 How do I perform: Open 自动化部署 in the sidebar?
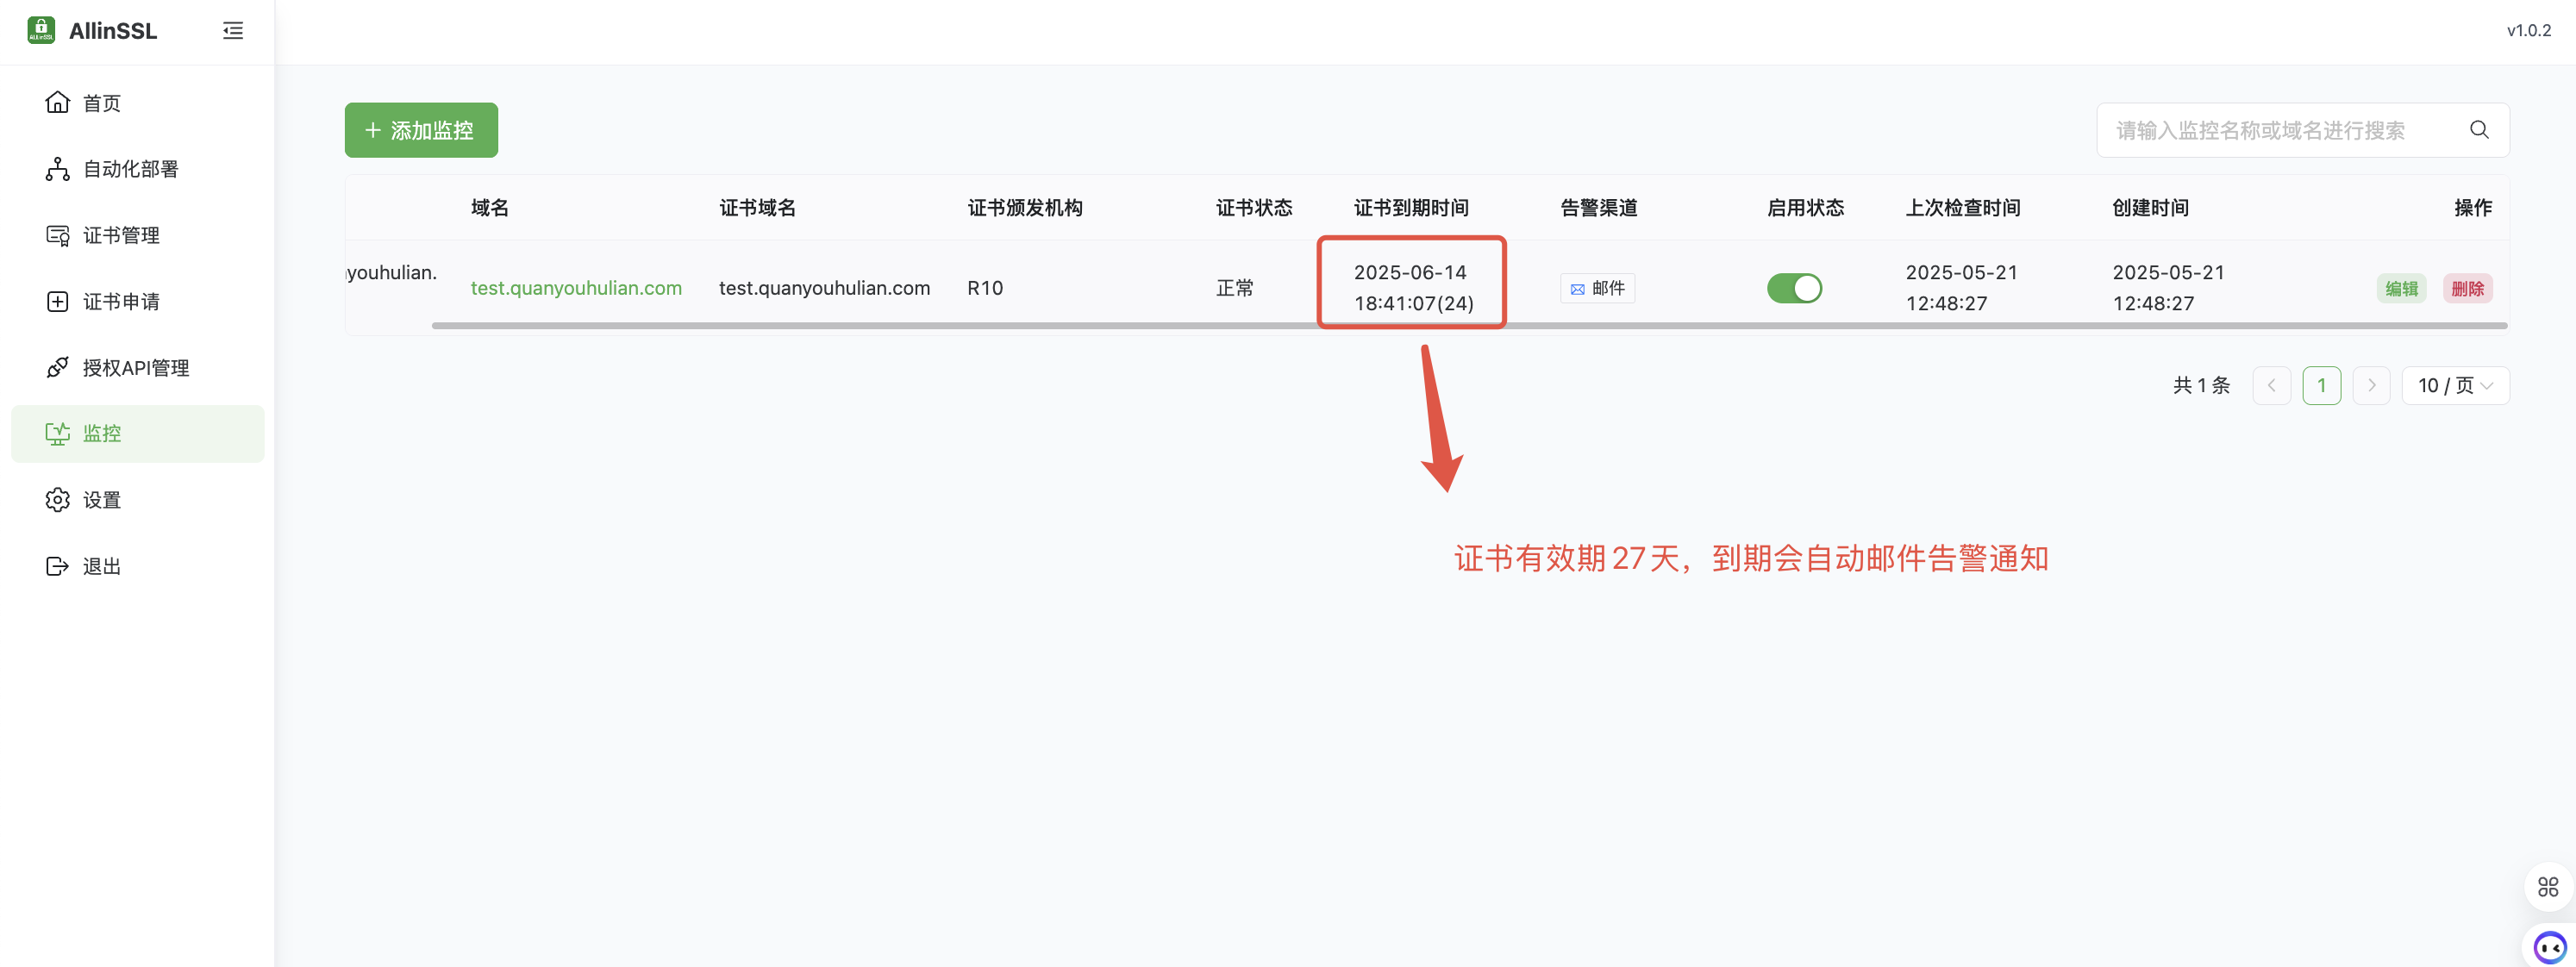pyautogui.click(x=130, y=169)
